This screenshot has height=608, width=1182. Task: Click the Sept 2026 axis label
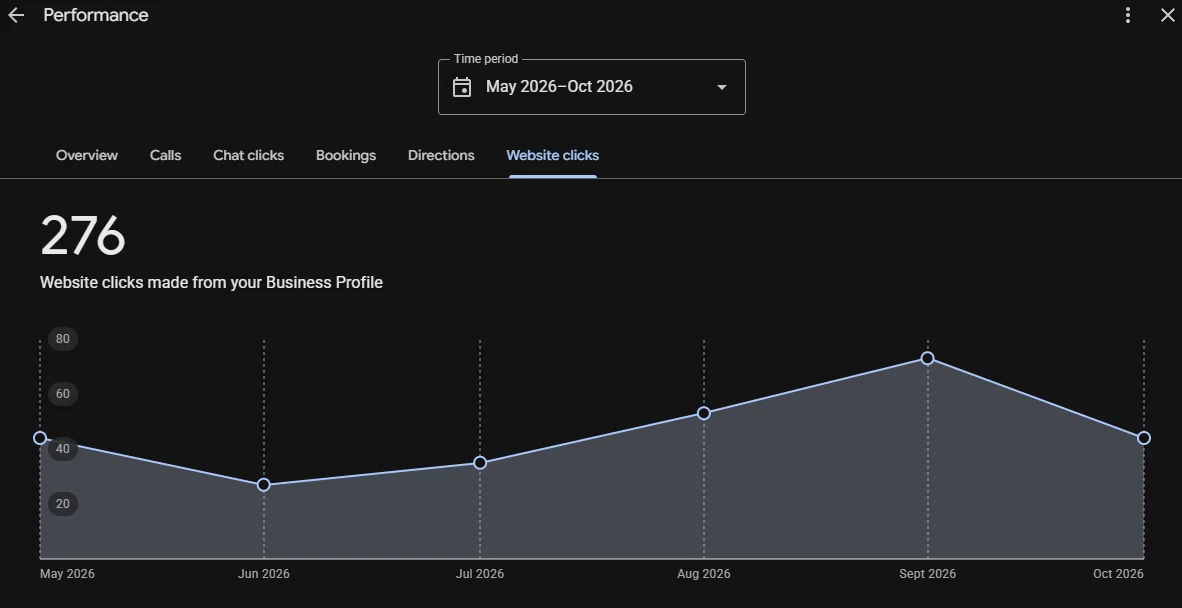pyautogui.click(x=928, y=574)
